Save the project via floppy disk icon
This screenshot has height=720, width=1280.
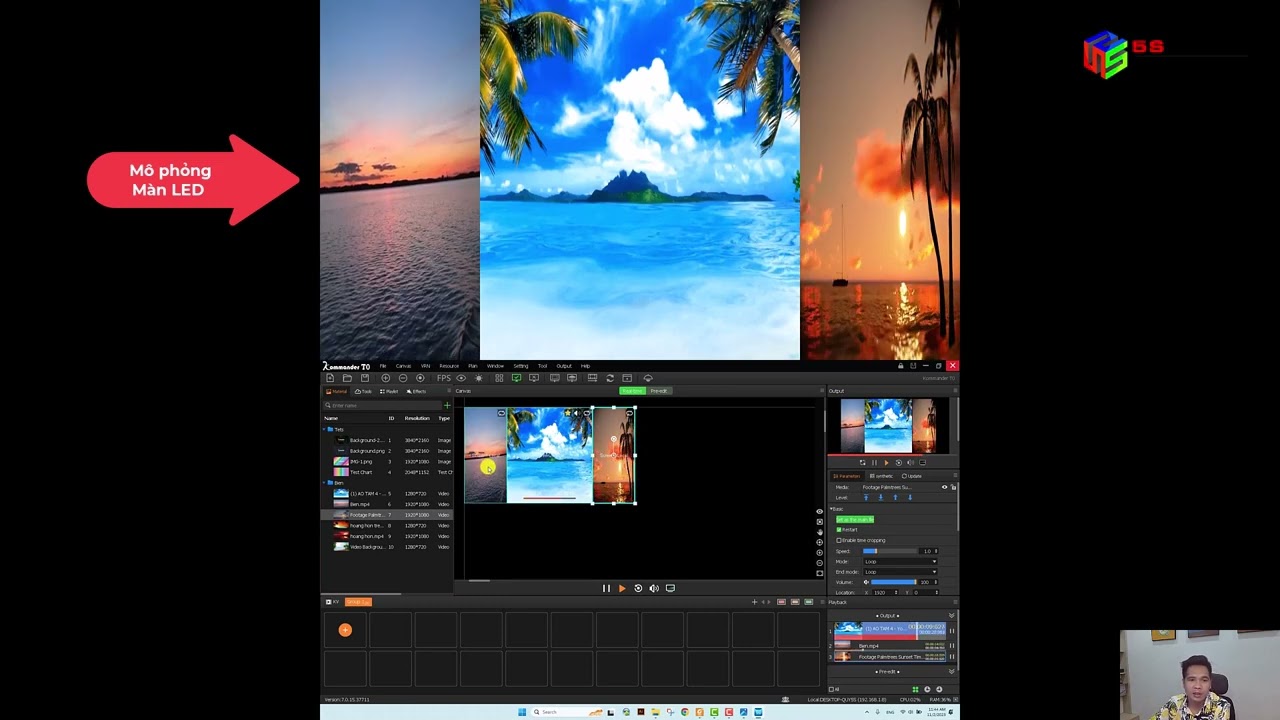pyautogui.click(x=365, y=378)
